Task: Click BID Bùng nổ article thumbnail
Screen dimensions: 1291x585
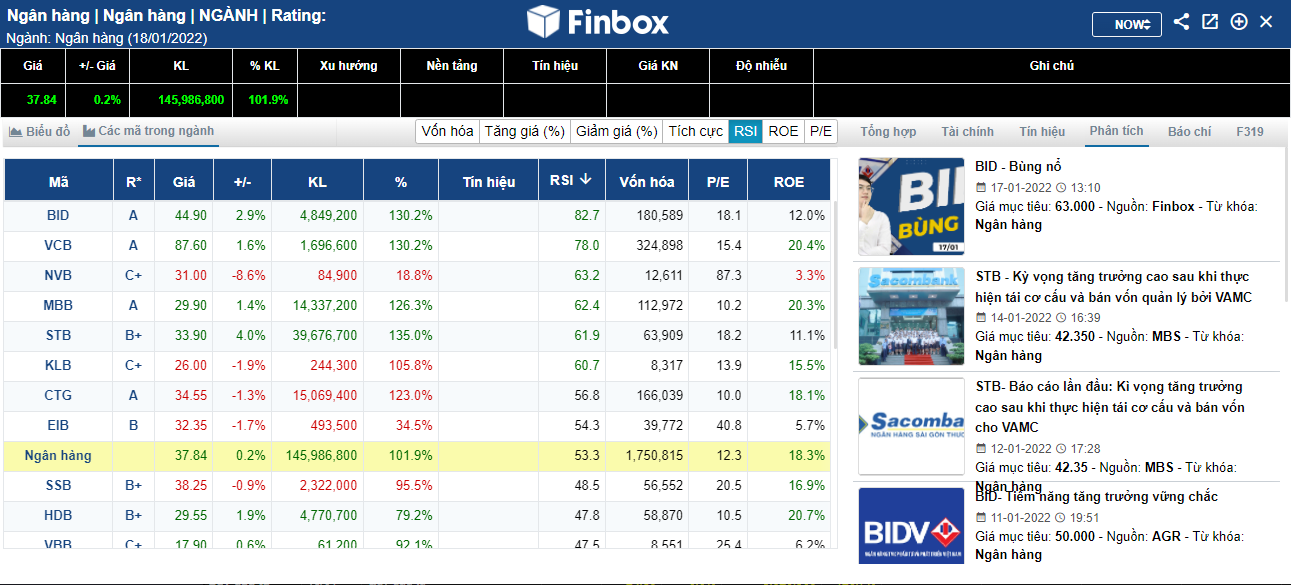Action: pos(911,207)
